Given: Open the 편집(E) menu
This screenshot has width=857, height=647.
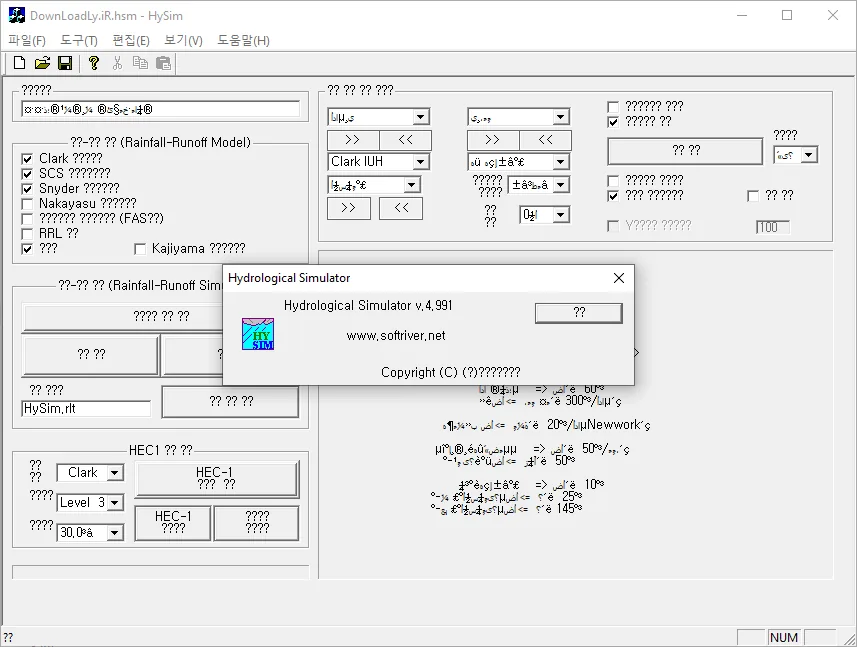Looking at the screenshot, I should [x=131, y=40].
